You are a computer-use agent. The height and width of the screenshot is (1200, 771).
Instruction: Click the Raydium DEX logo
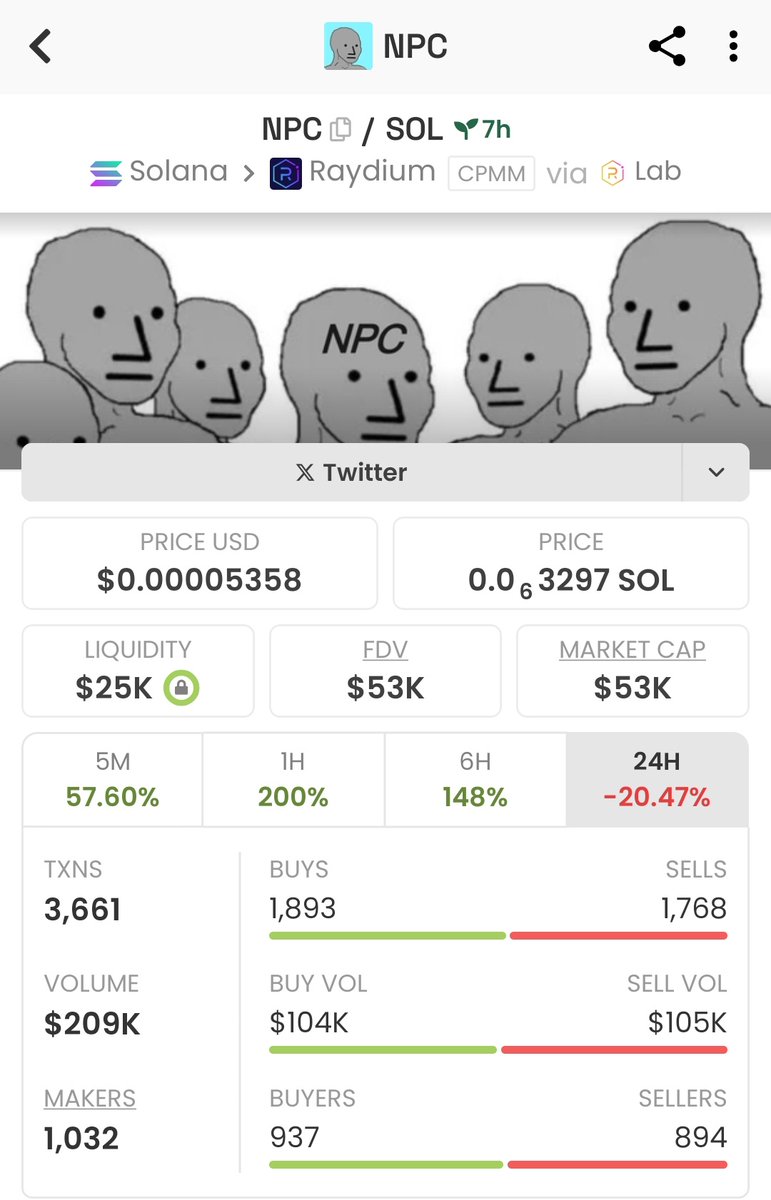[286, 173]
